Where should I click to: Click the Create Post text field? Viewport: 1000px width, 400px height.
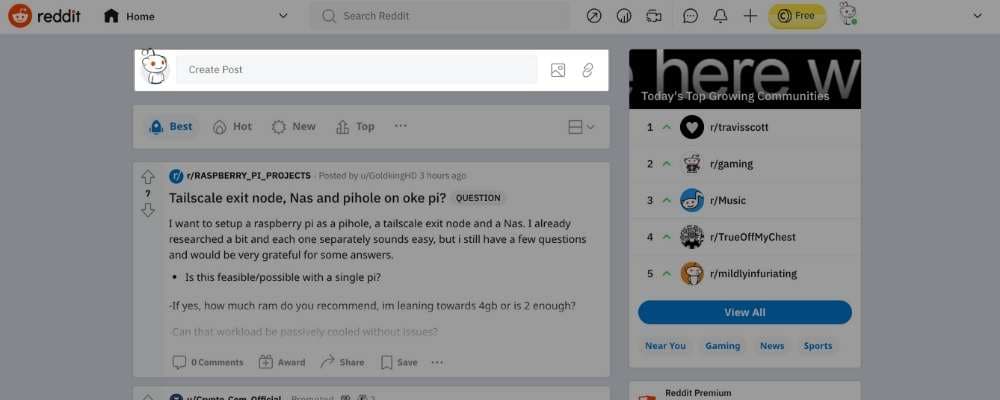[x=357, y=70]
